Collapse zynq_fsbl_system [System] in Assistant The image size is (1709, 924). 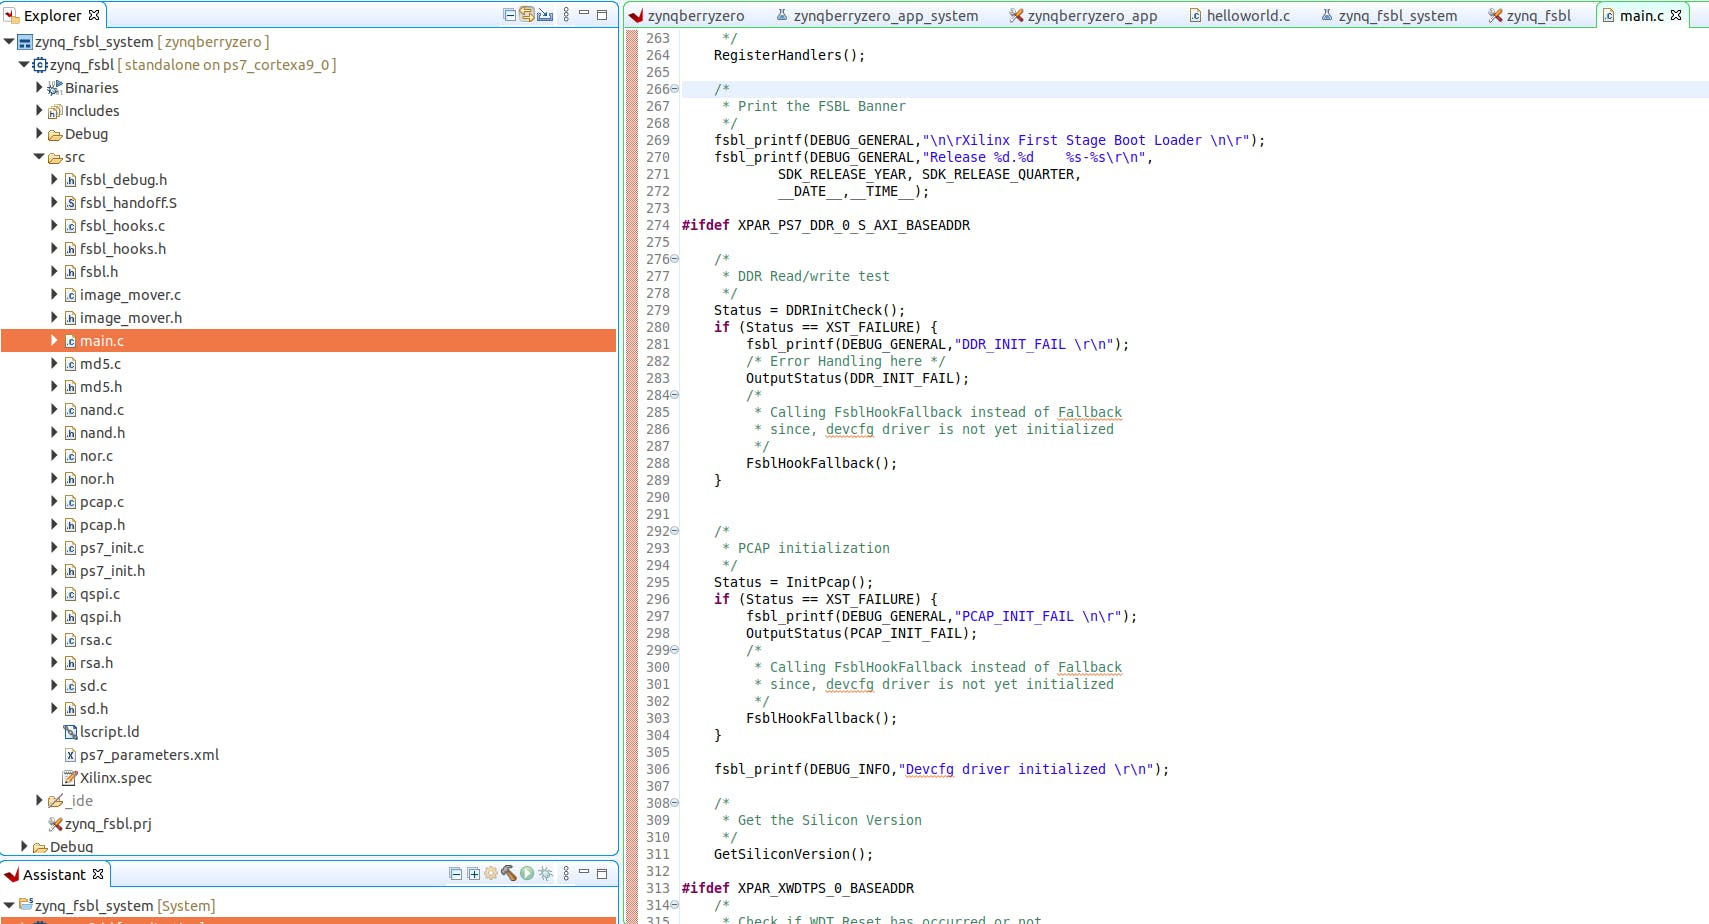(9, 906)
